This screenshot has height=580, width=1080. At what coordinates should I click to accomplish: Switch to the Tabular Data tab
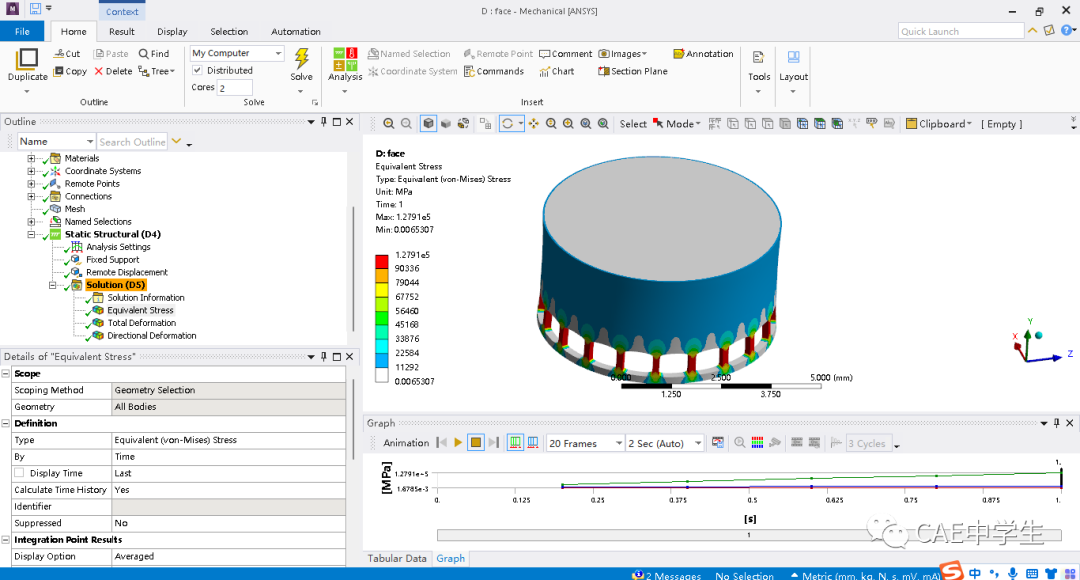click(397, 559)
